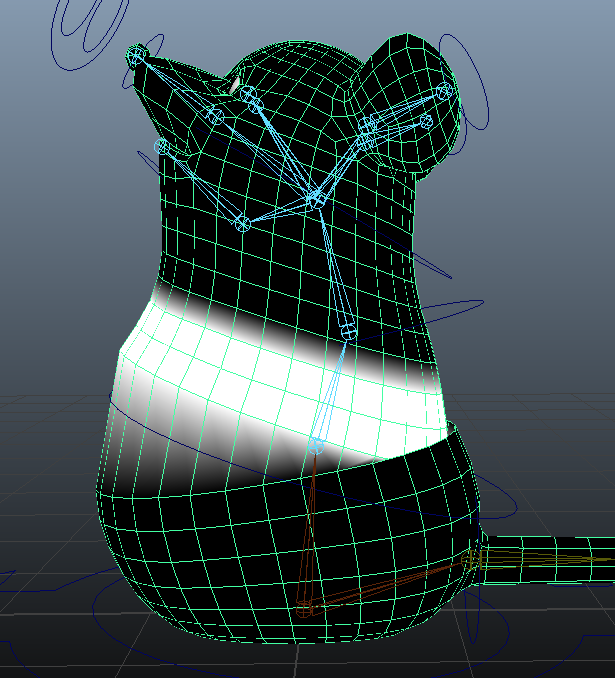This screenshot has width=615, height=678.
Task: Select the light blue bone between the spine joints
Action: (x=332, y=388)
